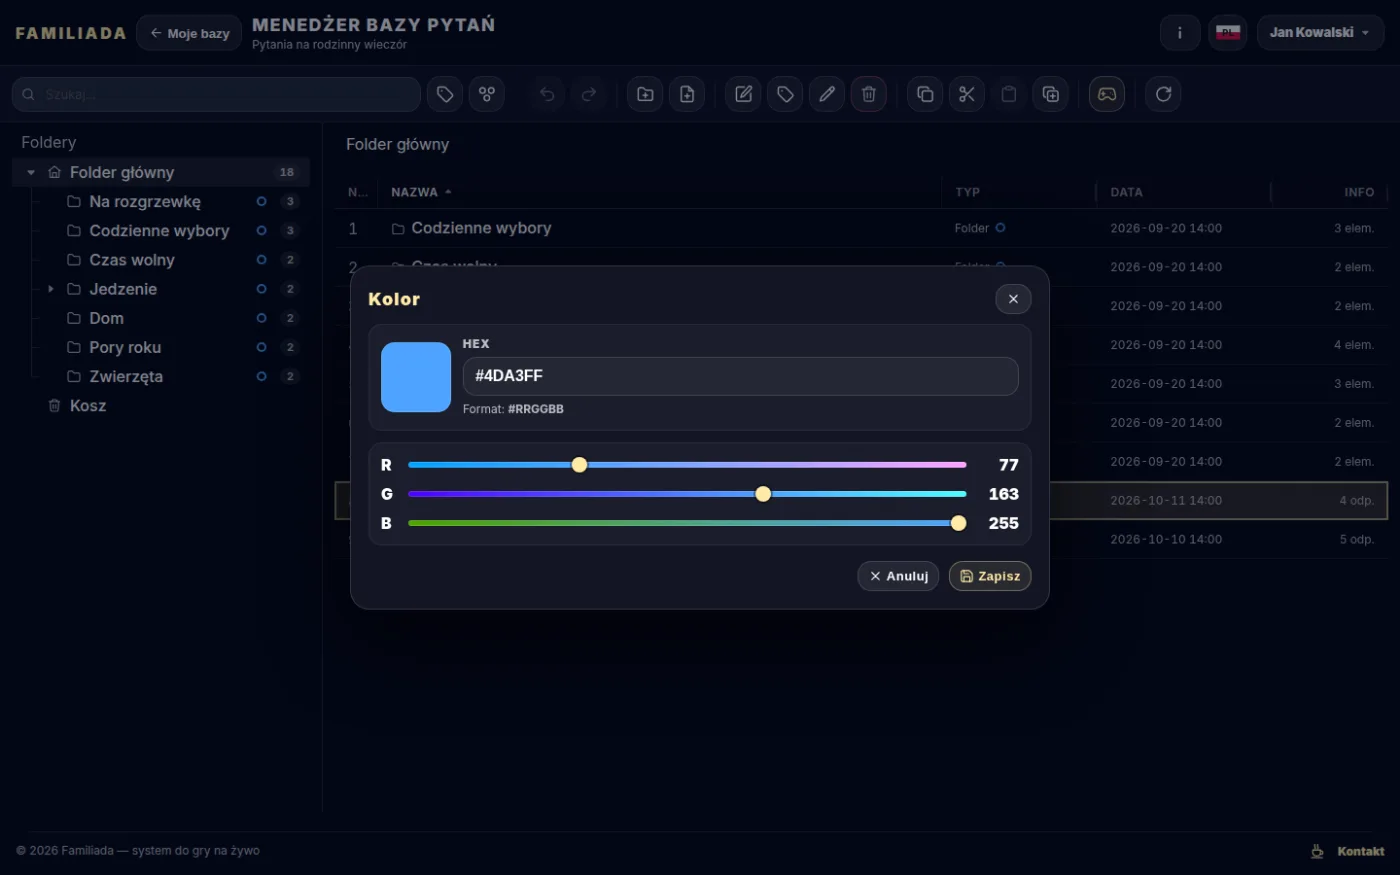This screenshot has height=875, width=1400.
Task: Click the color marker of the Dom folder
Action: tap(261, 318)
